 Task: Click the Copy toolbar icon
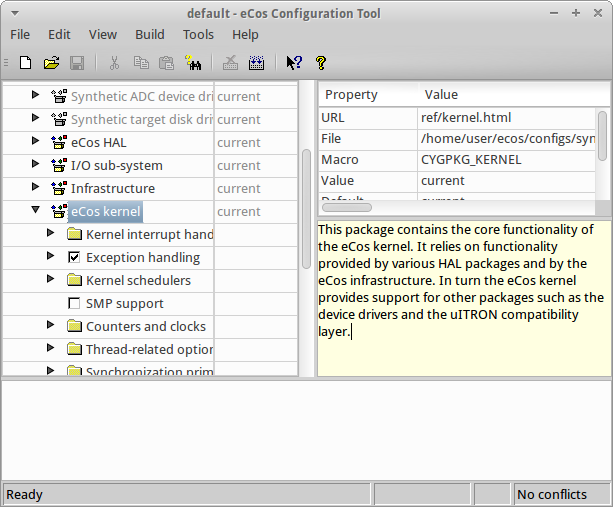coord(141,63)
